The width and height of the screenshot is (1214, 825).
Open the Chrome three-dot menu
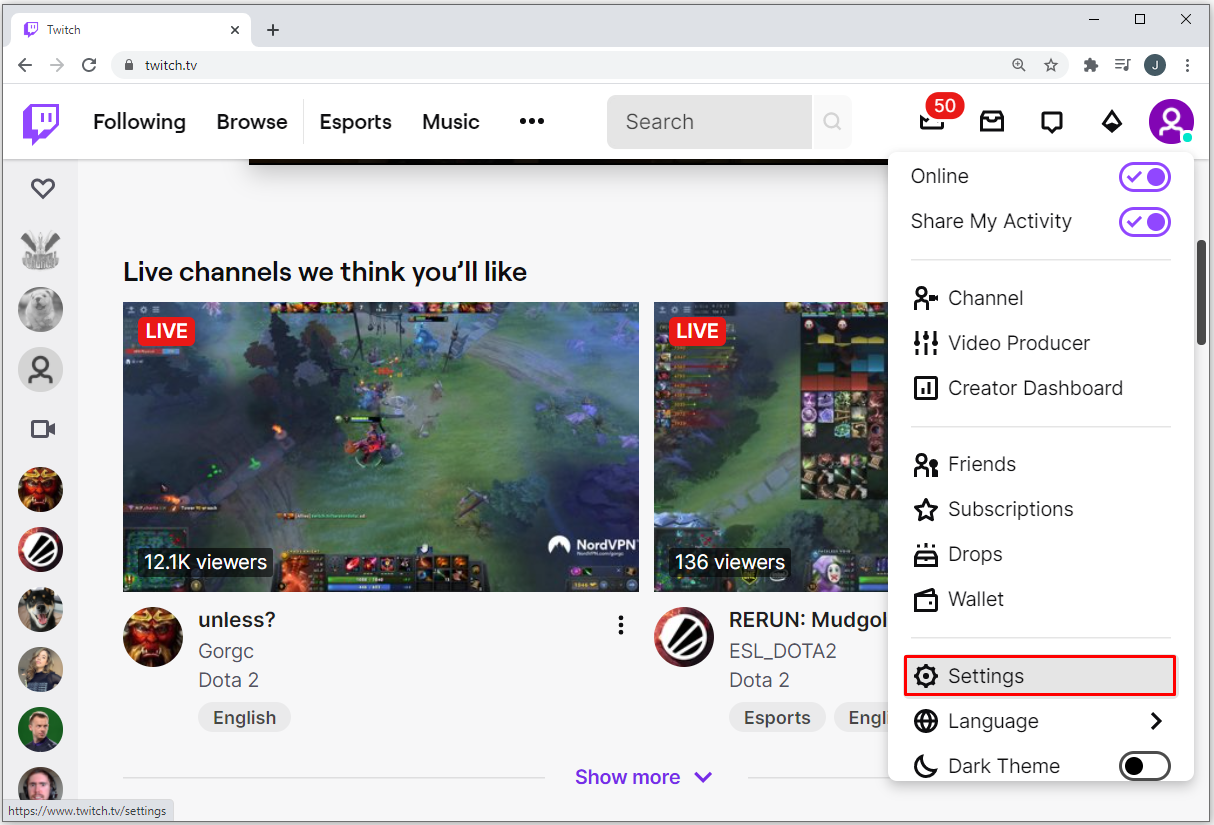[x=1187, y=65]
